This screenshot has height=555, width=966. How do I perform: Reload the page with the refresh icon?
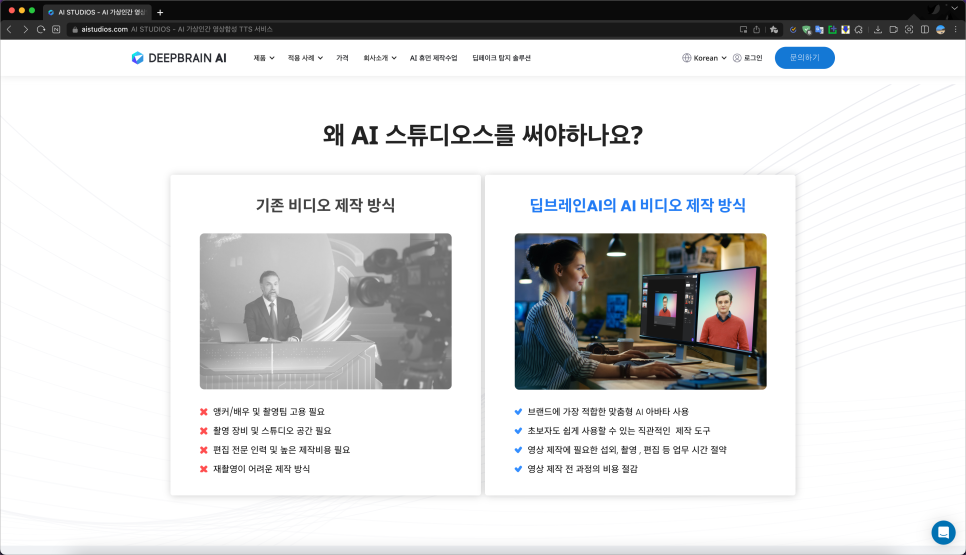41,29
